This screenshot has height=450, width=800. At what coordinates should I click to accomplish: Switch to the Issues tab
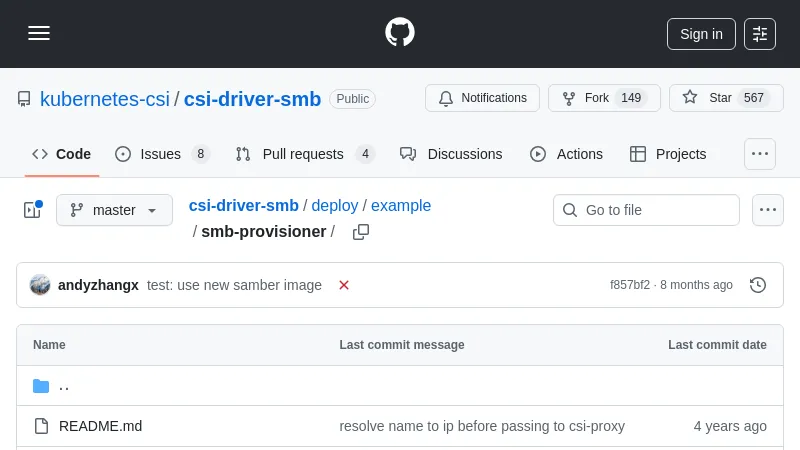pos(162,154)
